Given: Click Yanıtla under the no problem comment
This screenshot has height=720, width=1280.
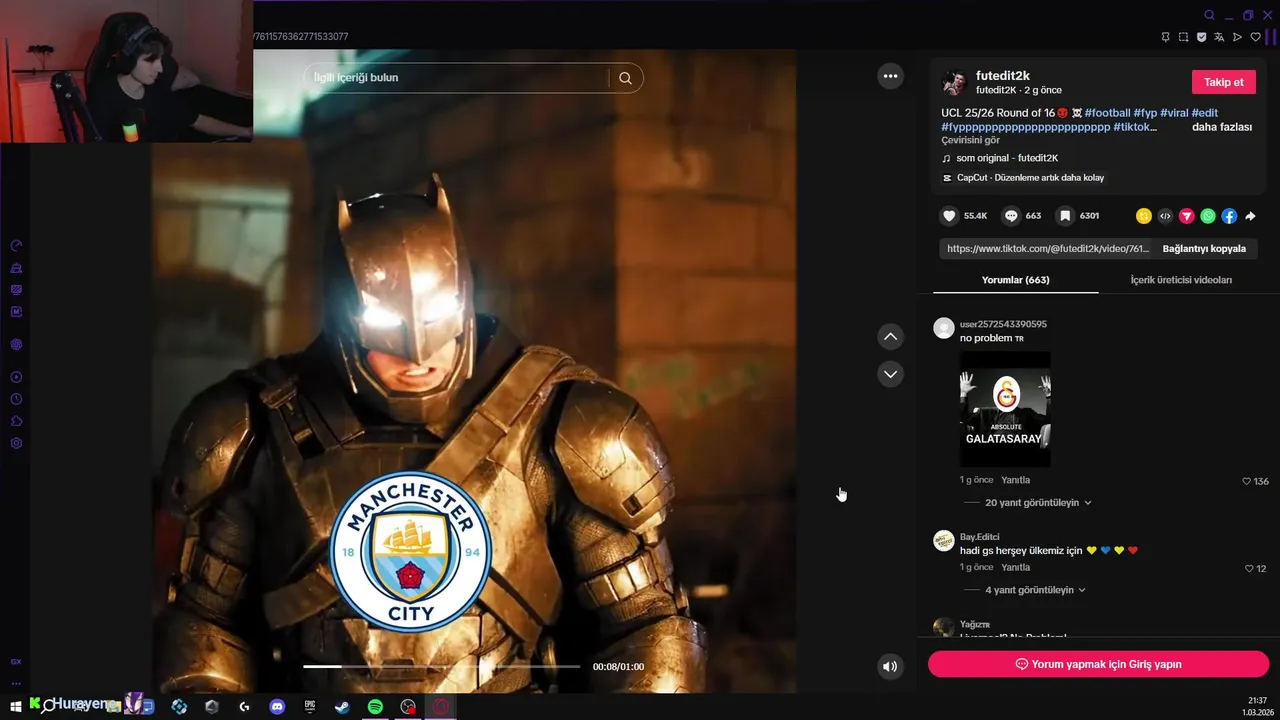Looking at the screenshot, I should [x=1015, y=480].
